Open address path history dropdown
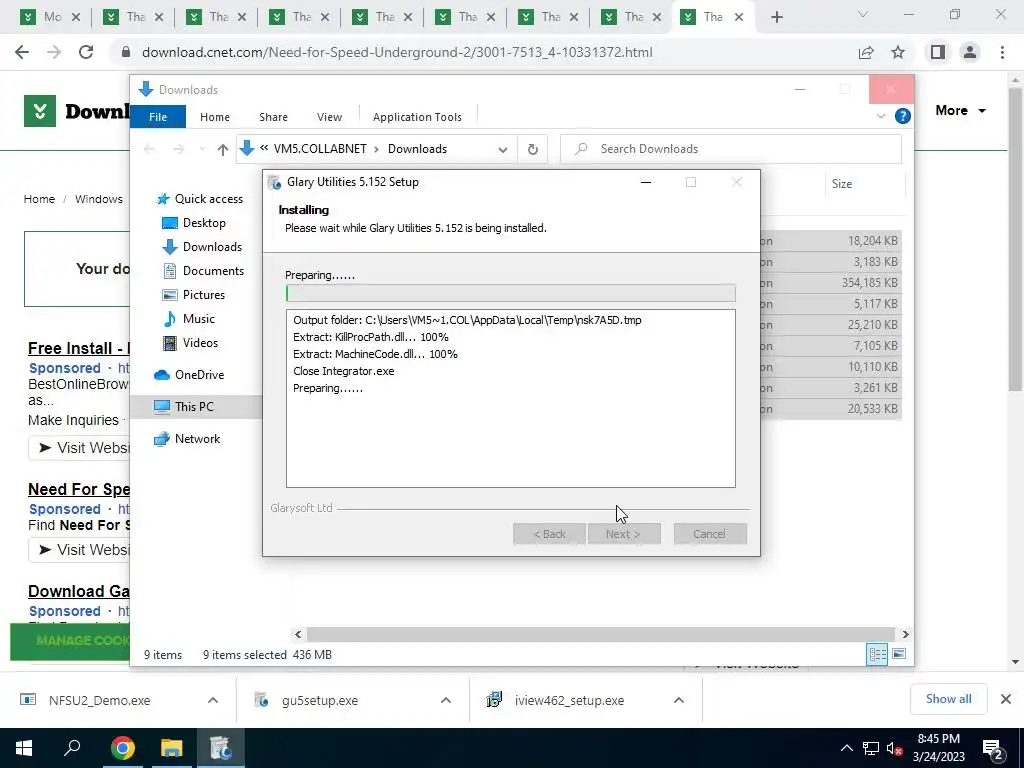Viewport: 1024px width, 768px height. tap(503, 150)
